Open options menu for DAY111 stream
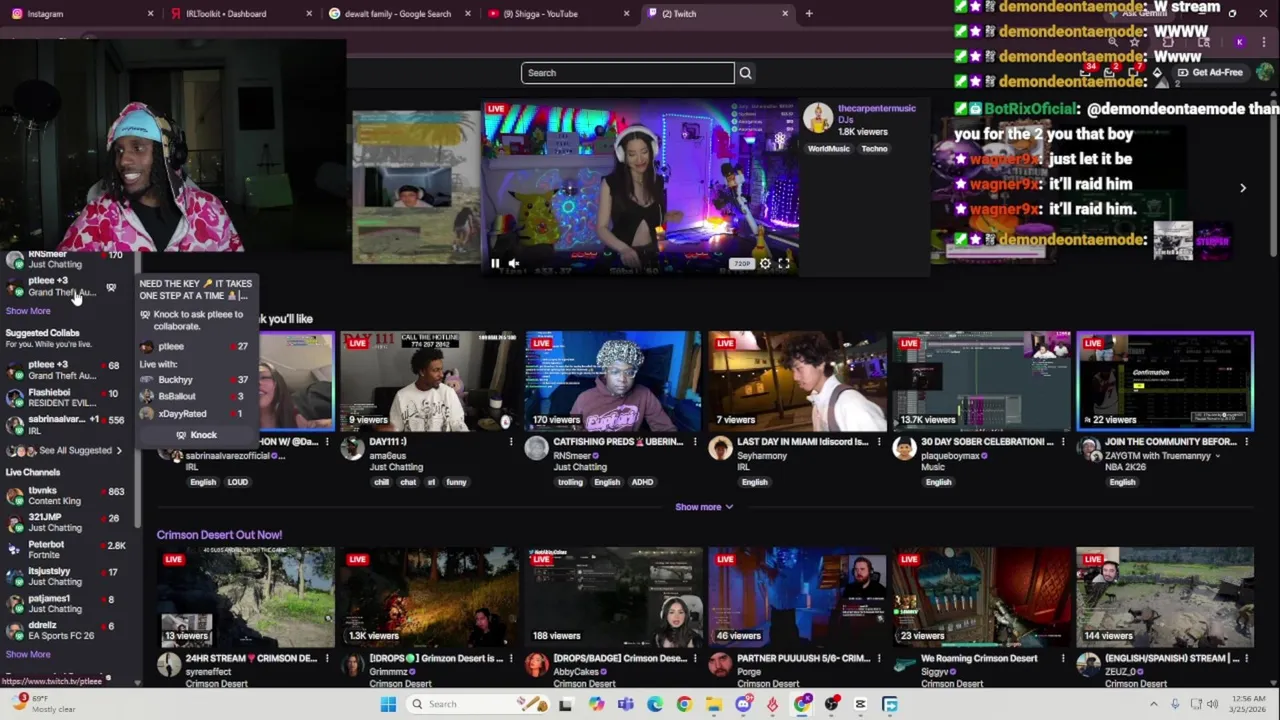The image size is (1280, 720). [x=511, y=442]
